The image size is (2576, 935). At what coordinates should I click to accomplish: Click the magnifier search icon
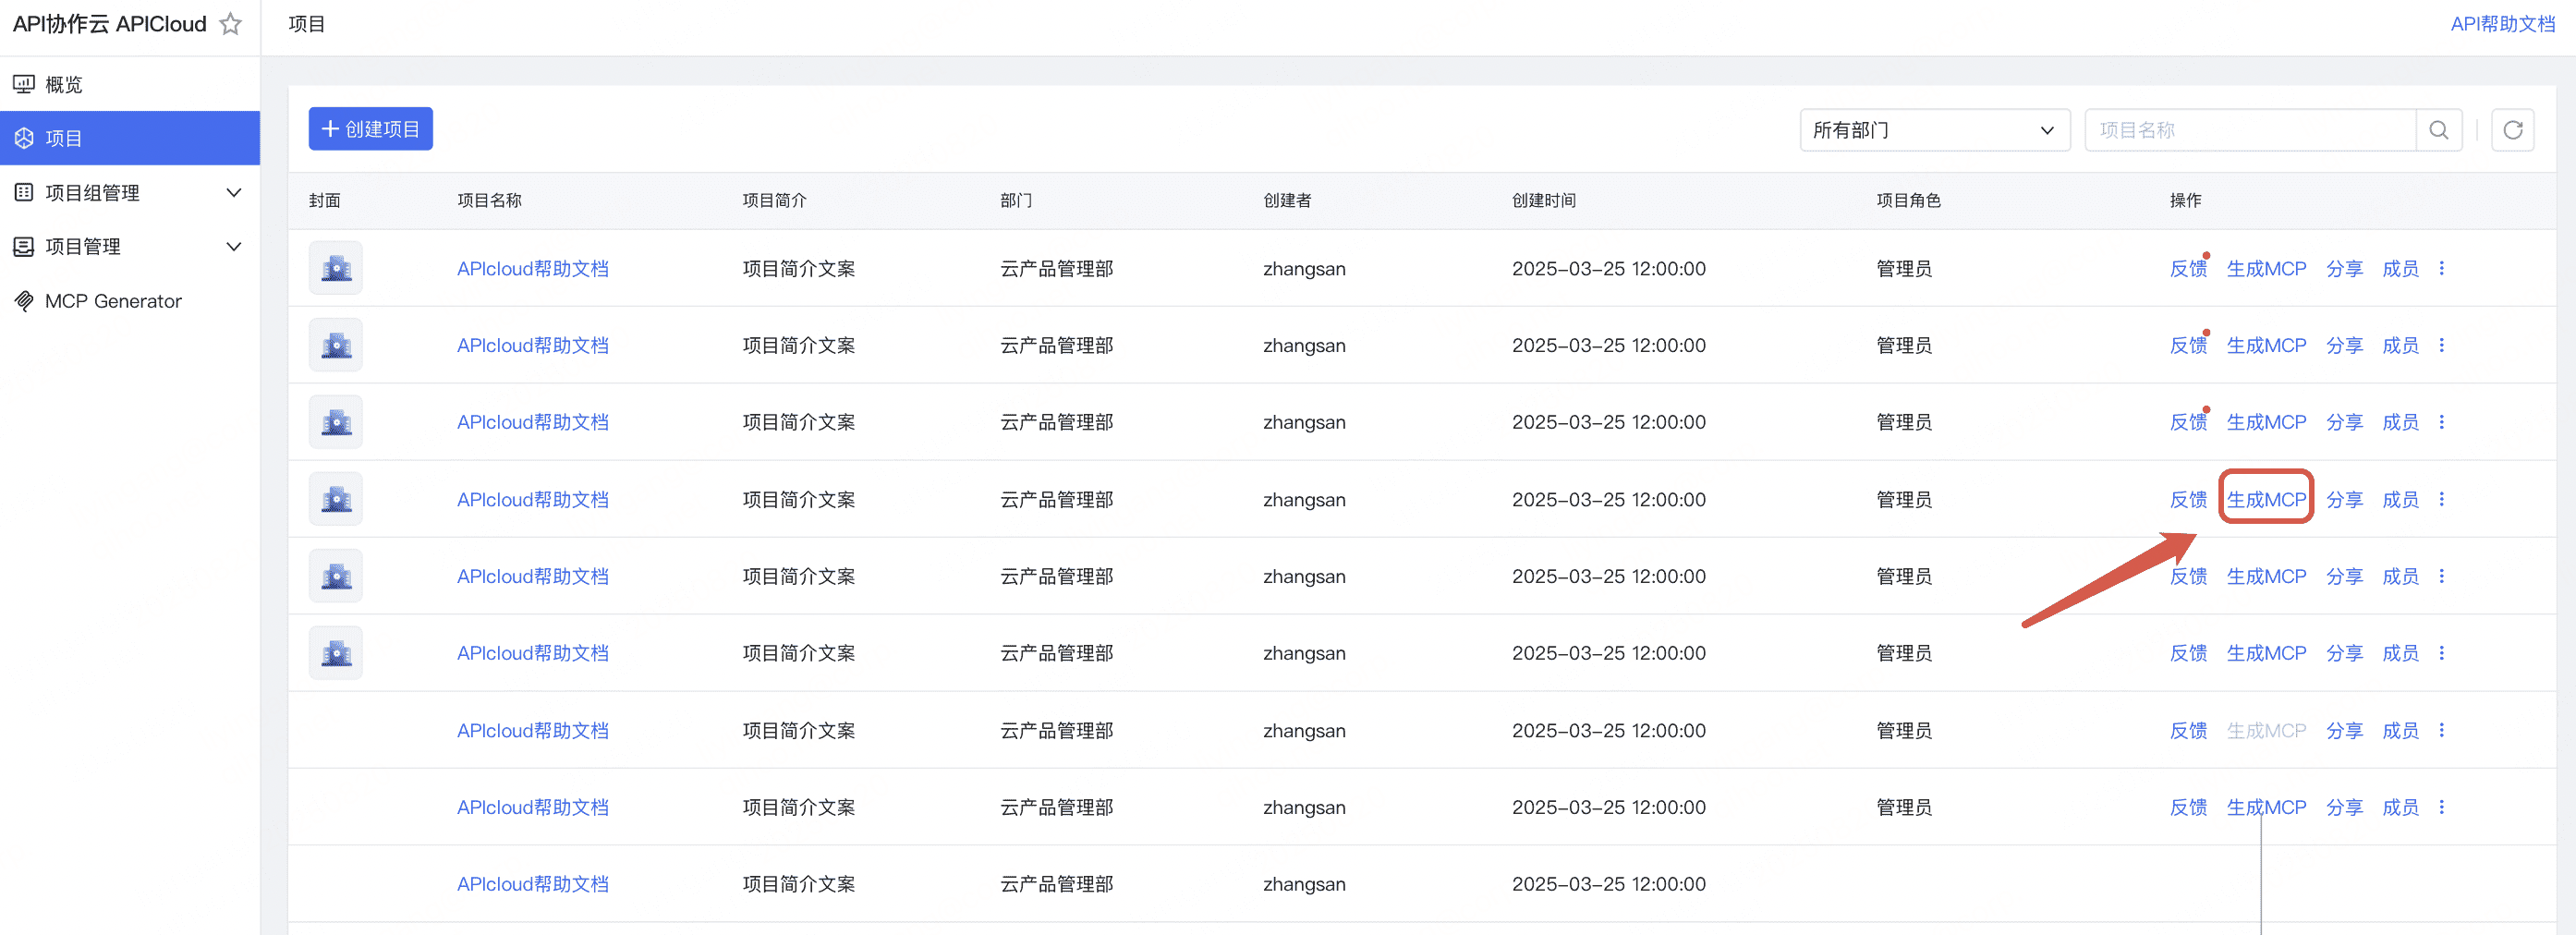pyautogui.click(x=2439, y=130)
